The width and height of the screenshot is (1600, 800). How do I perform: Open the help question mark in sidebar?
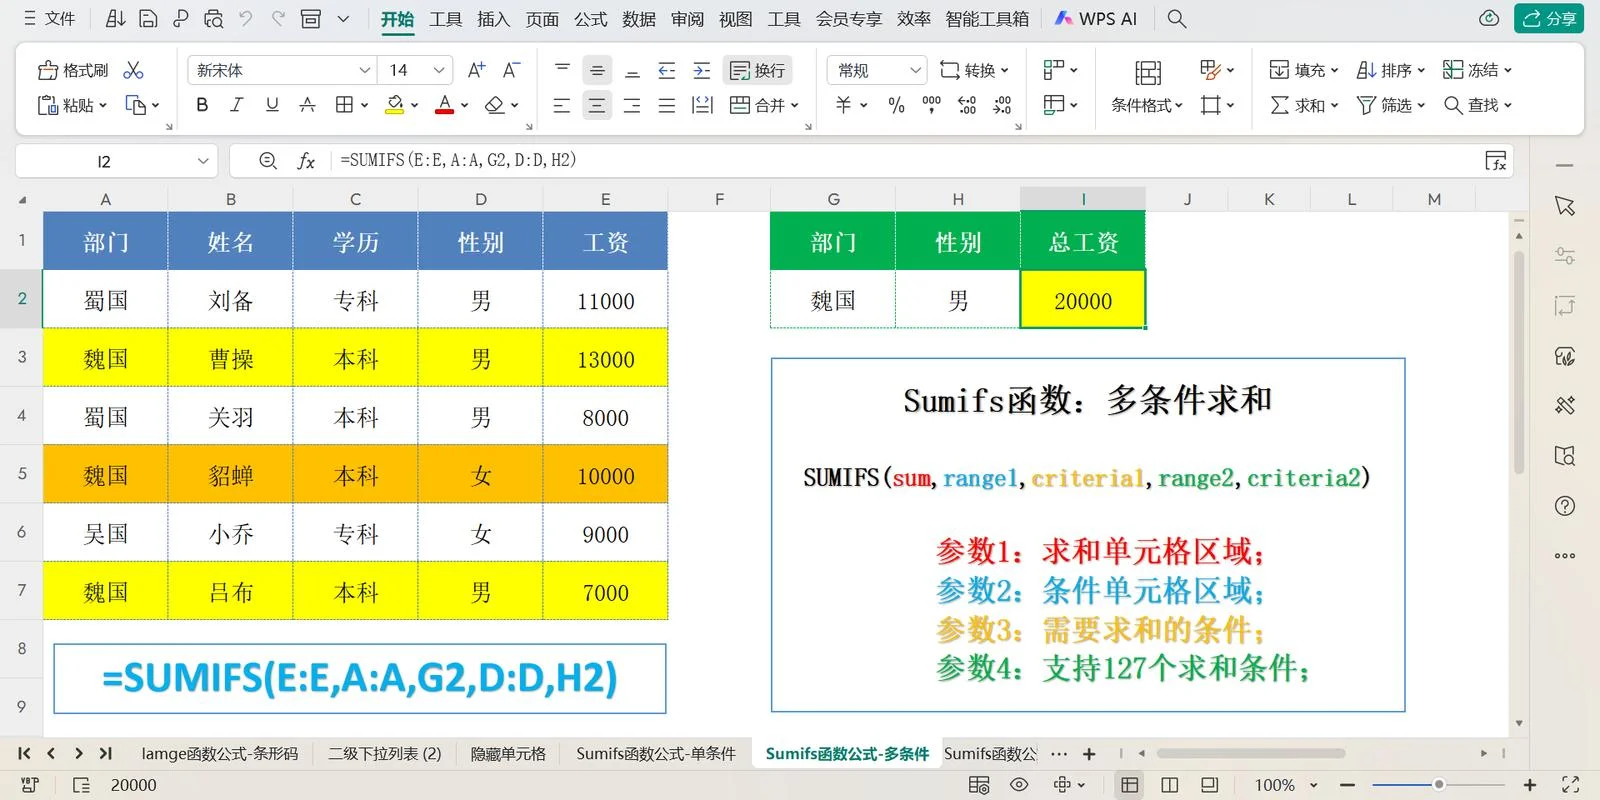coord(1565,506)
